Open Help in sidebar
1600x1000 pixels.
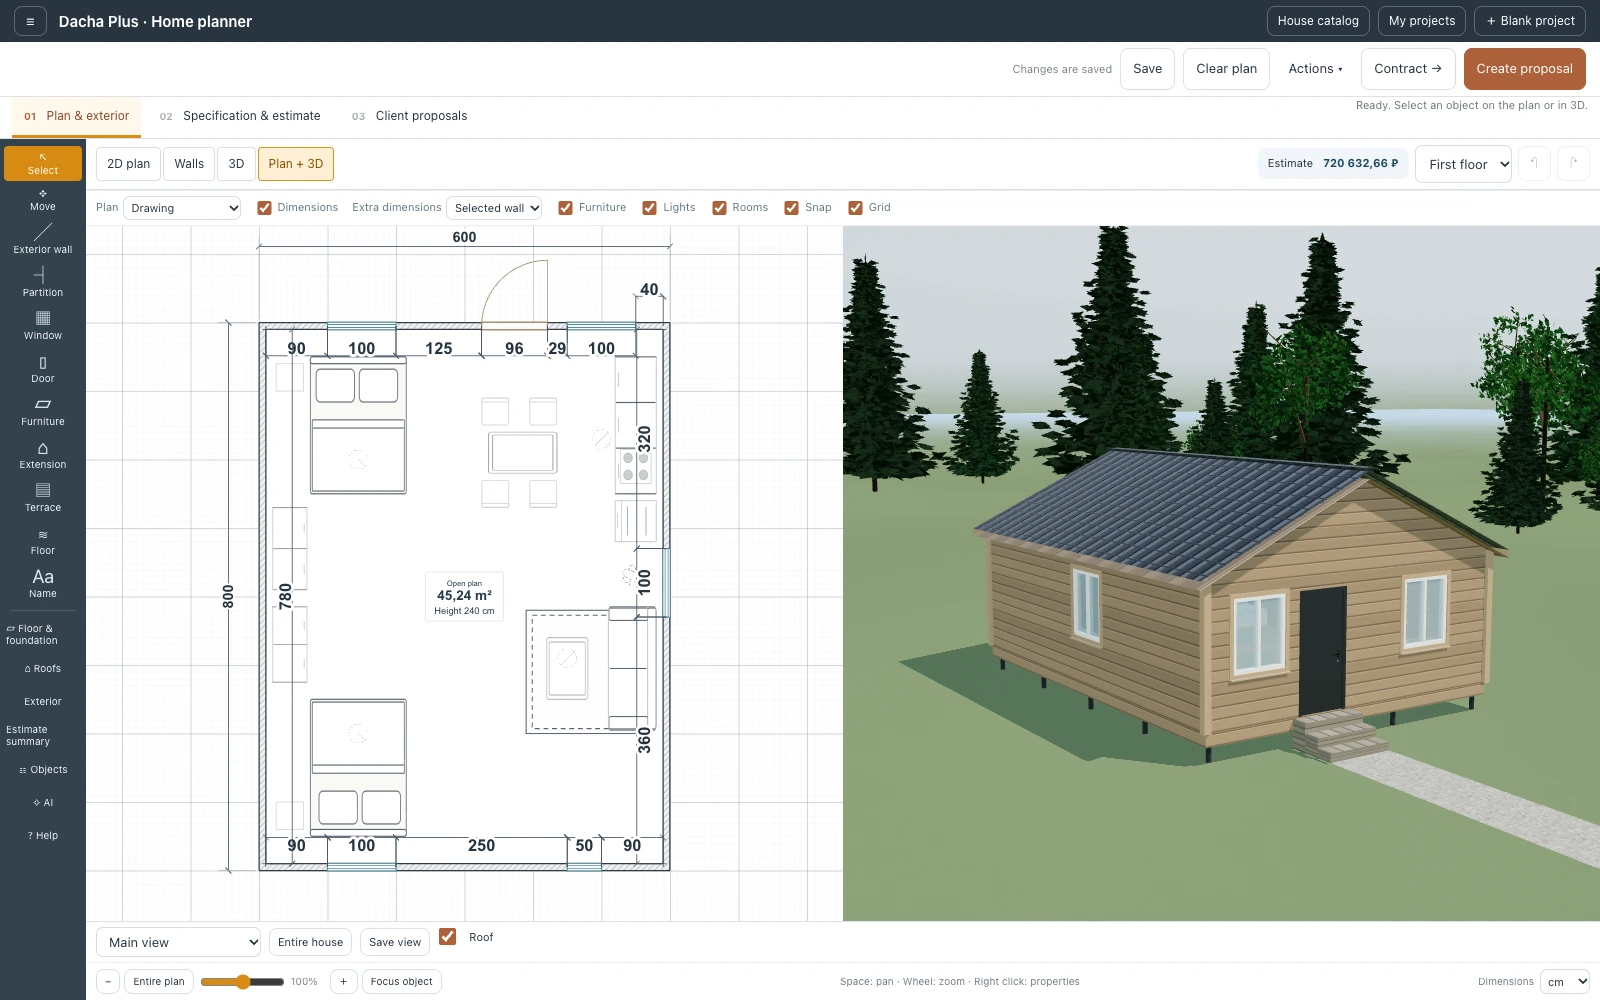click(x=43, y=836)
